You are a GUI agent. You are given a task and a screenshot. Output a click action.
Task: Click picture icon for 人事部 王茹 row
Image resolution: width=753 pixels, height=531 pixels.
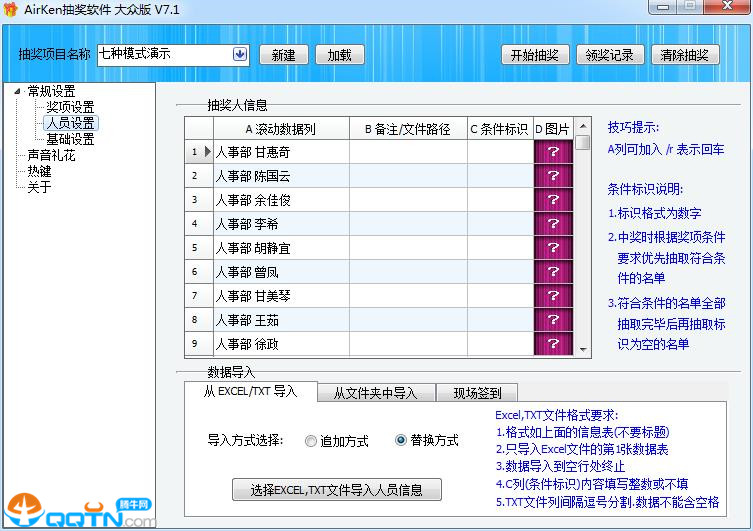coord(554,320)
